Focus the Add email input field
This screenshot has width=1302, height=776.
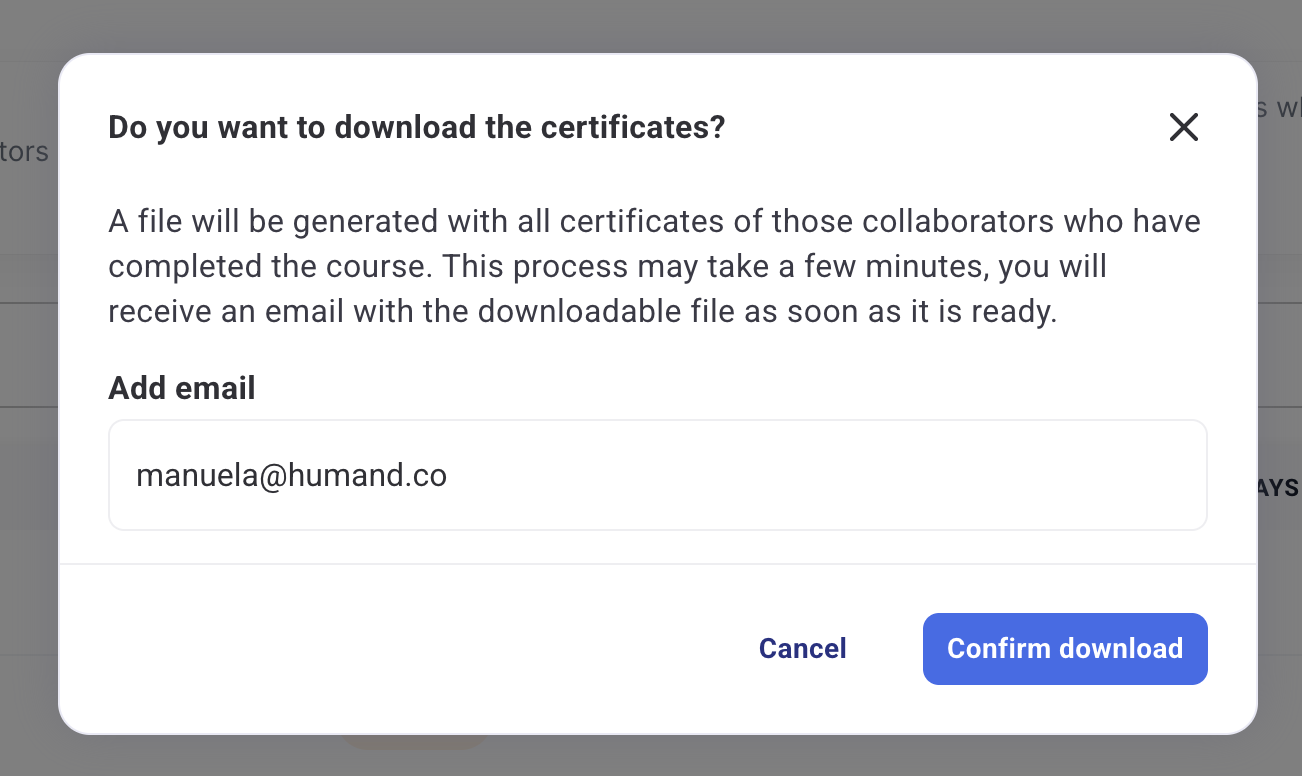point(657,475)
